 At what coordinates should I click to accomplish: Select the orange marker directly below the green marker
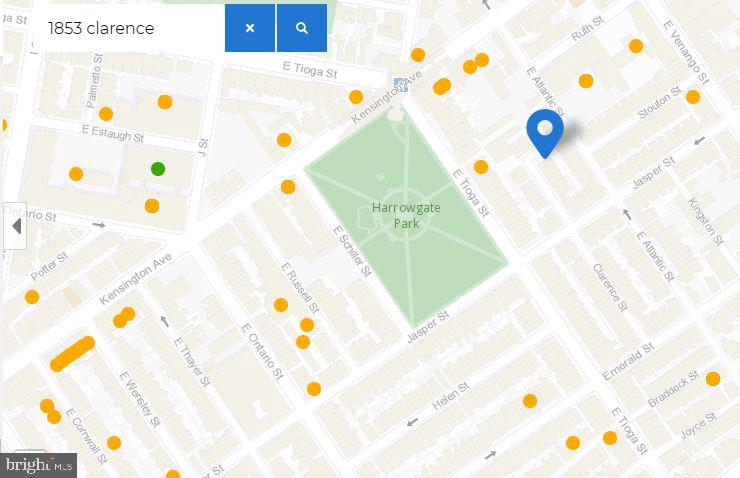[x=152, y=206]
